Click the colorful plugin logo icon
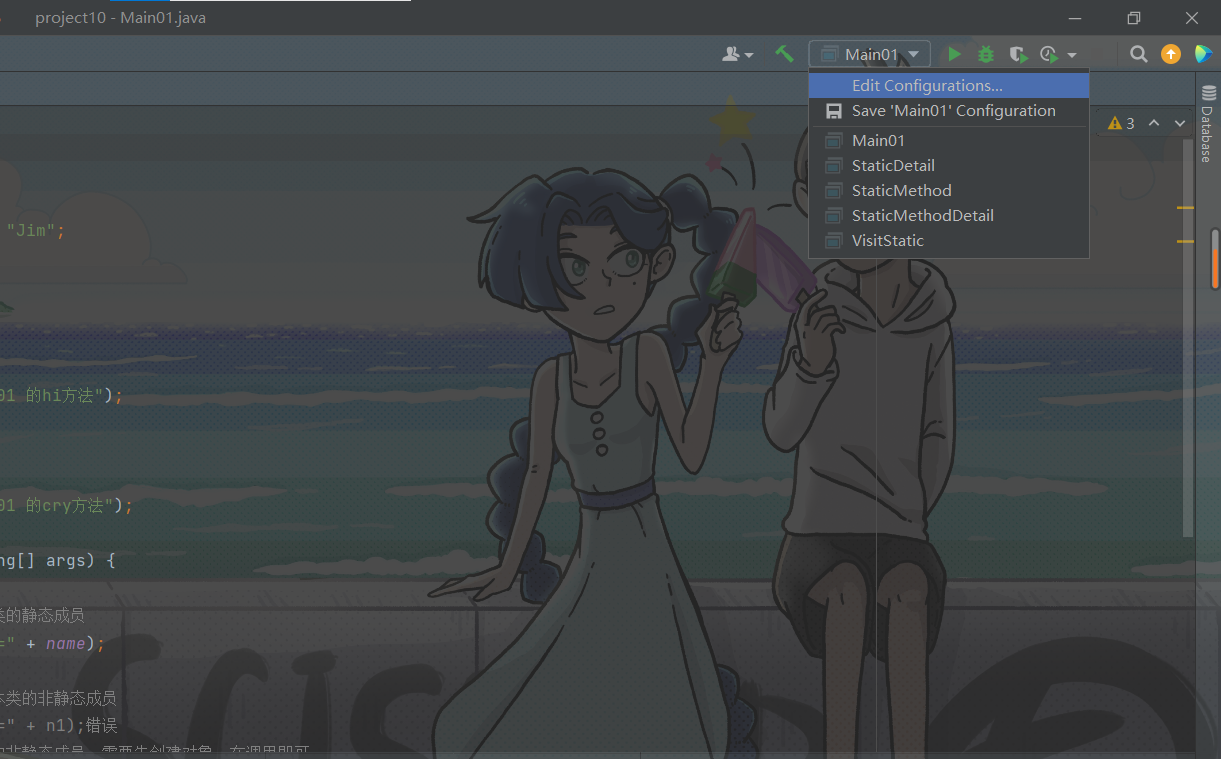1221x759 pixels. coord(1203,54)
